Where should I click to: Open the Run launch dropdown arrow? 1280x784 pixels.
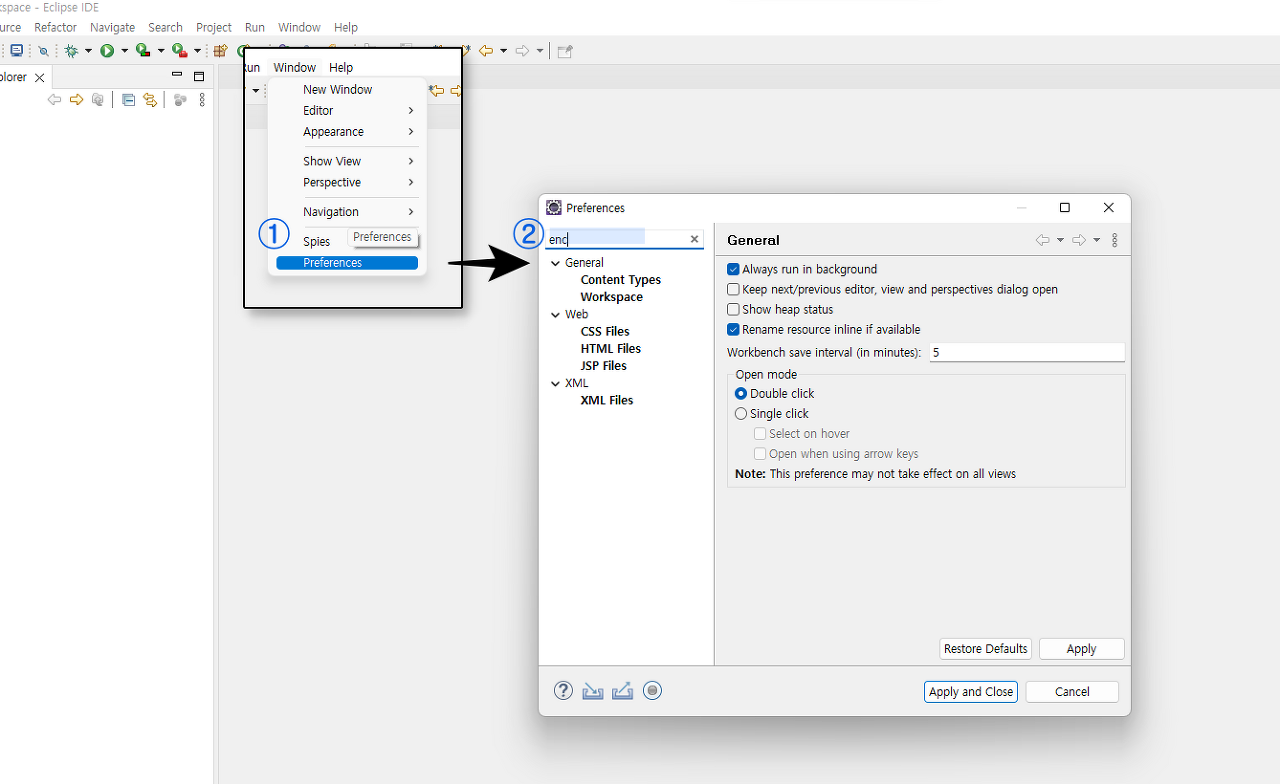coord(124,51)
